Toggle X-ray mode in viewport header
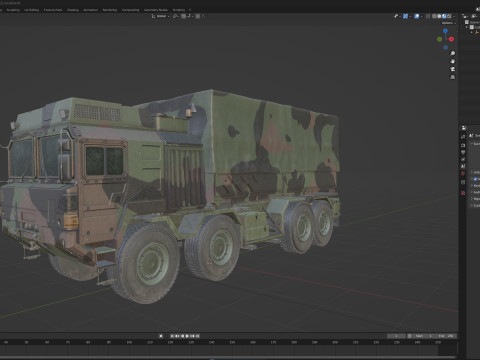Screen dimensions: 480x360 pos(428,16)
